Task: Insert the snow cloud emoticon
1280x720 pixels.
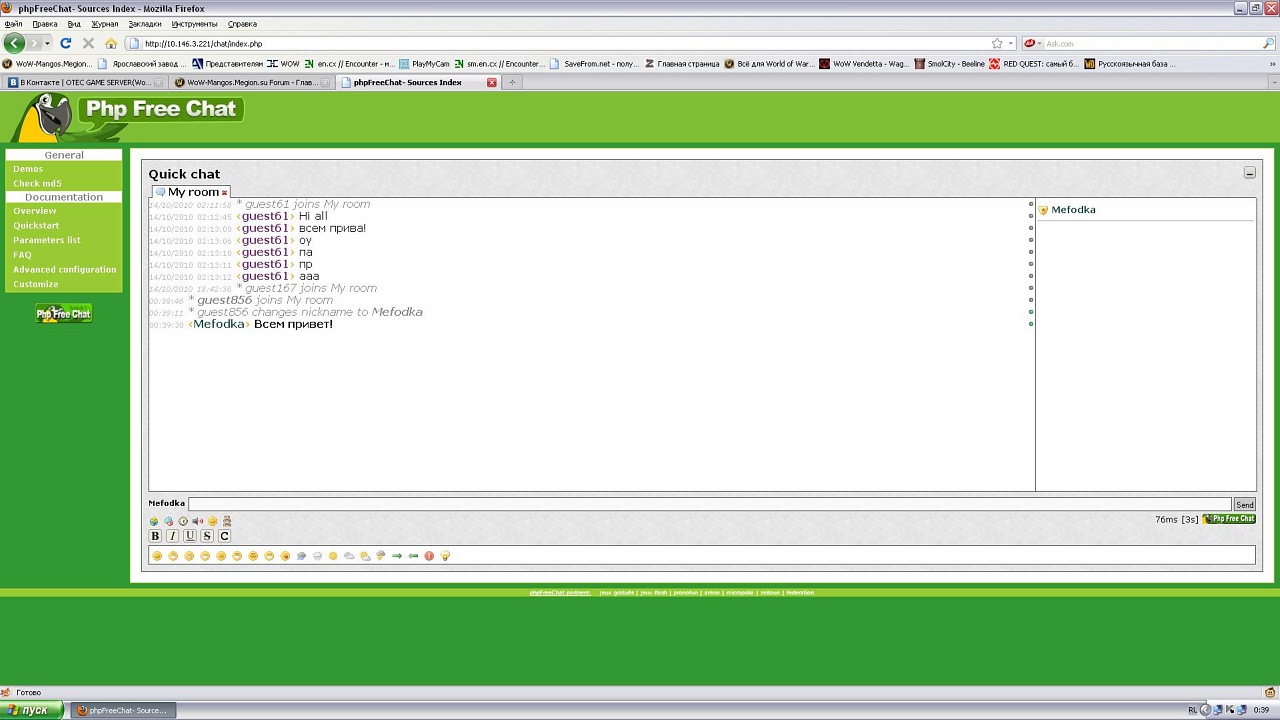Action: tap(317, 556)
